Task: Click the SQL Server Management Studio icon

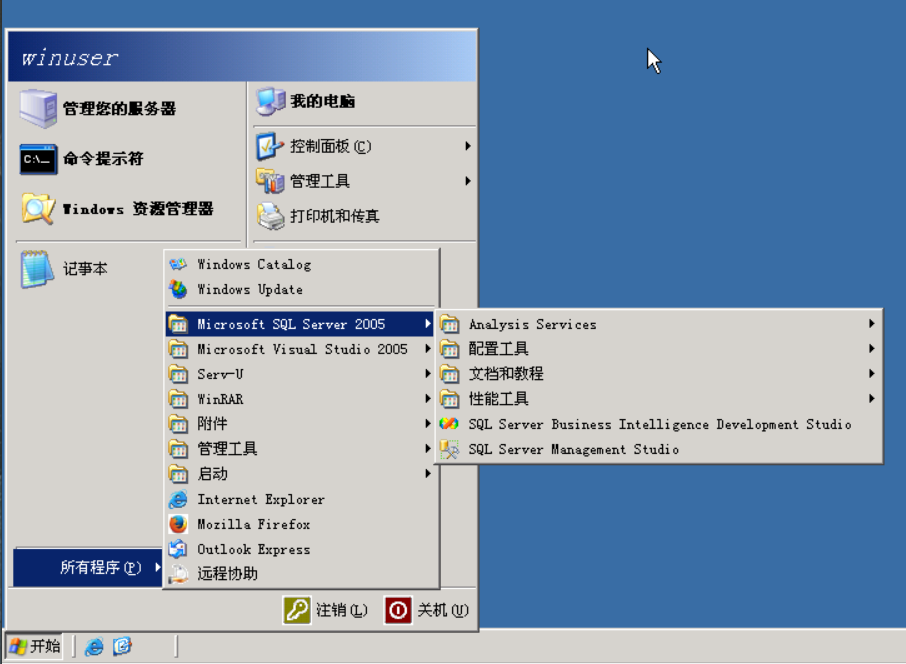Action: tap(449, 449)
